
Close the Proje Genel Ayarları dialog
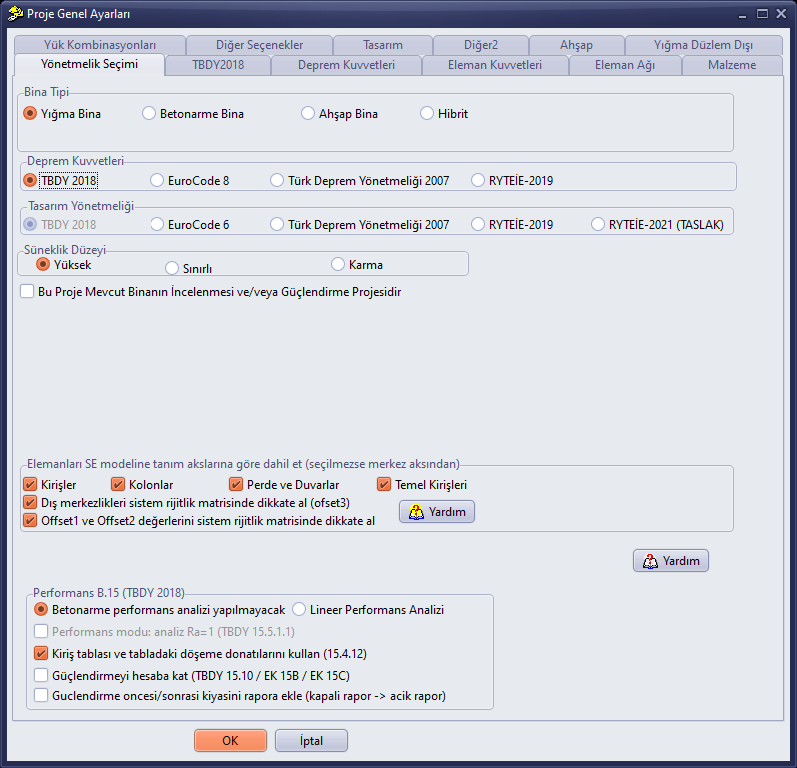point(781,14)
